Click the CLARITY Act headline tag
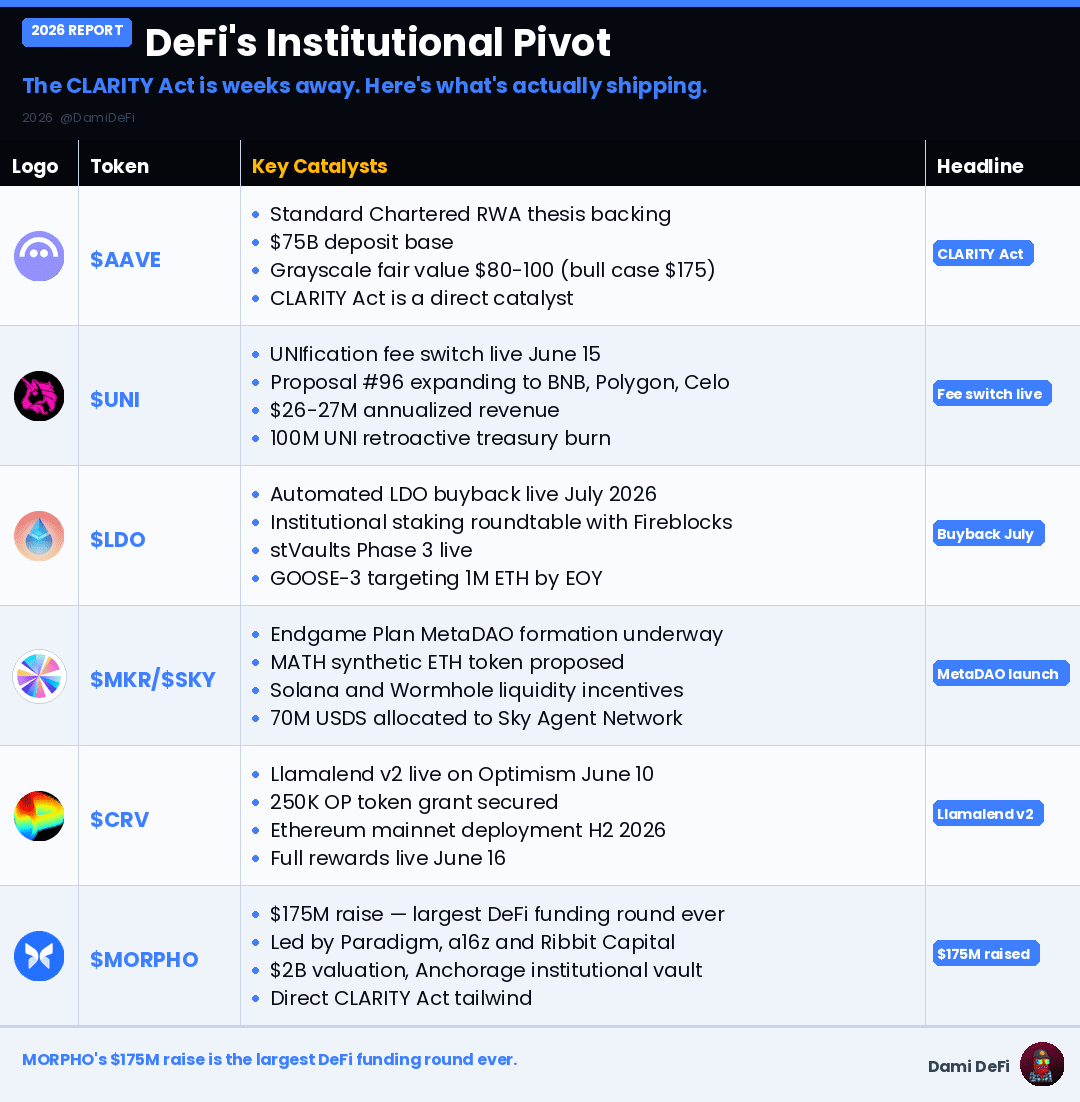This screenshot has height=1102, width=1080. [x=983, y=254]
